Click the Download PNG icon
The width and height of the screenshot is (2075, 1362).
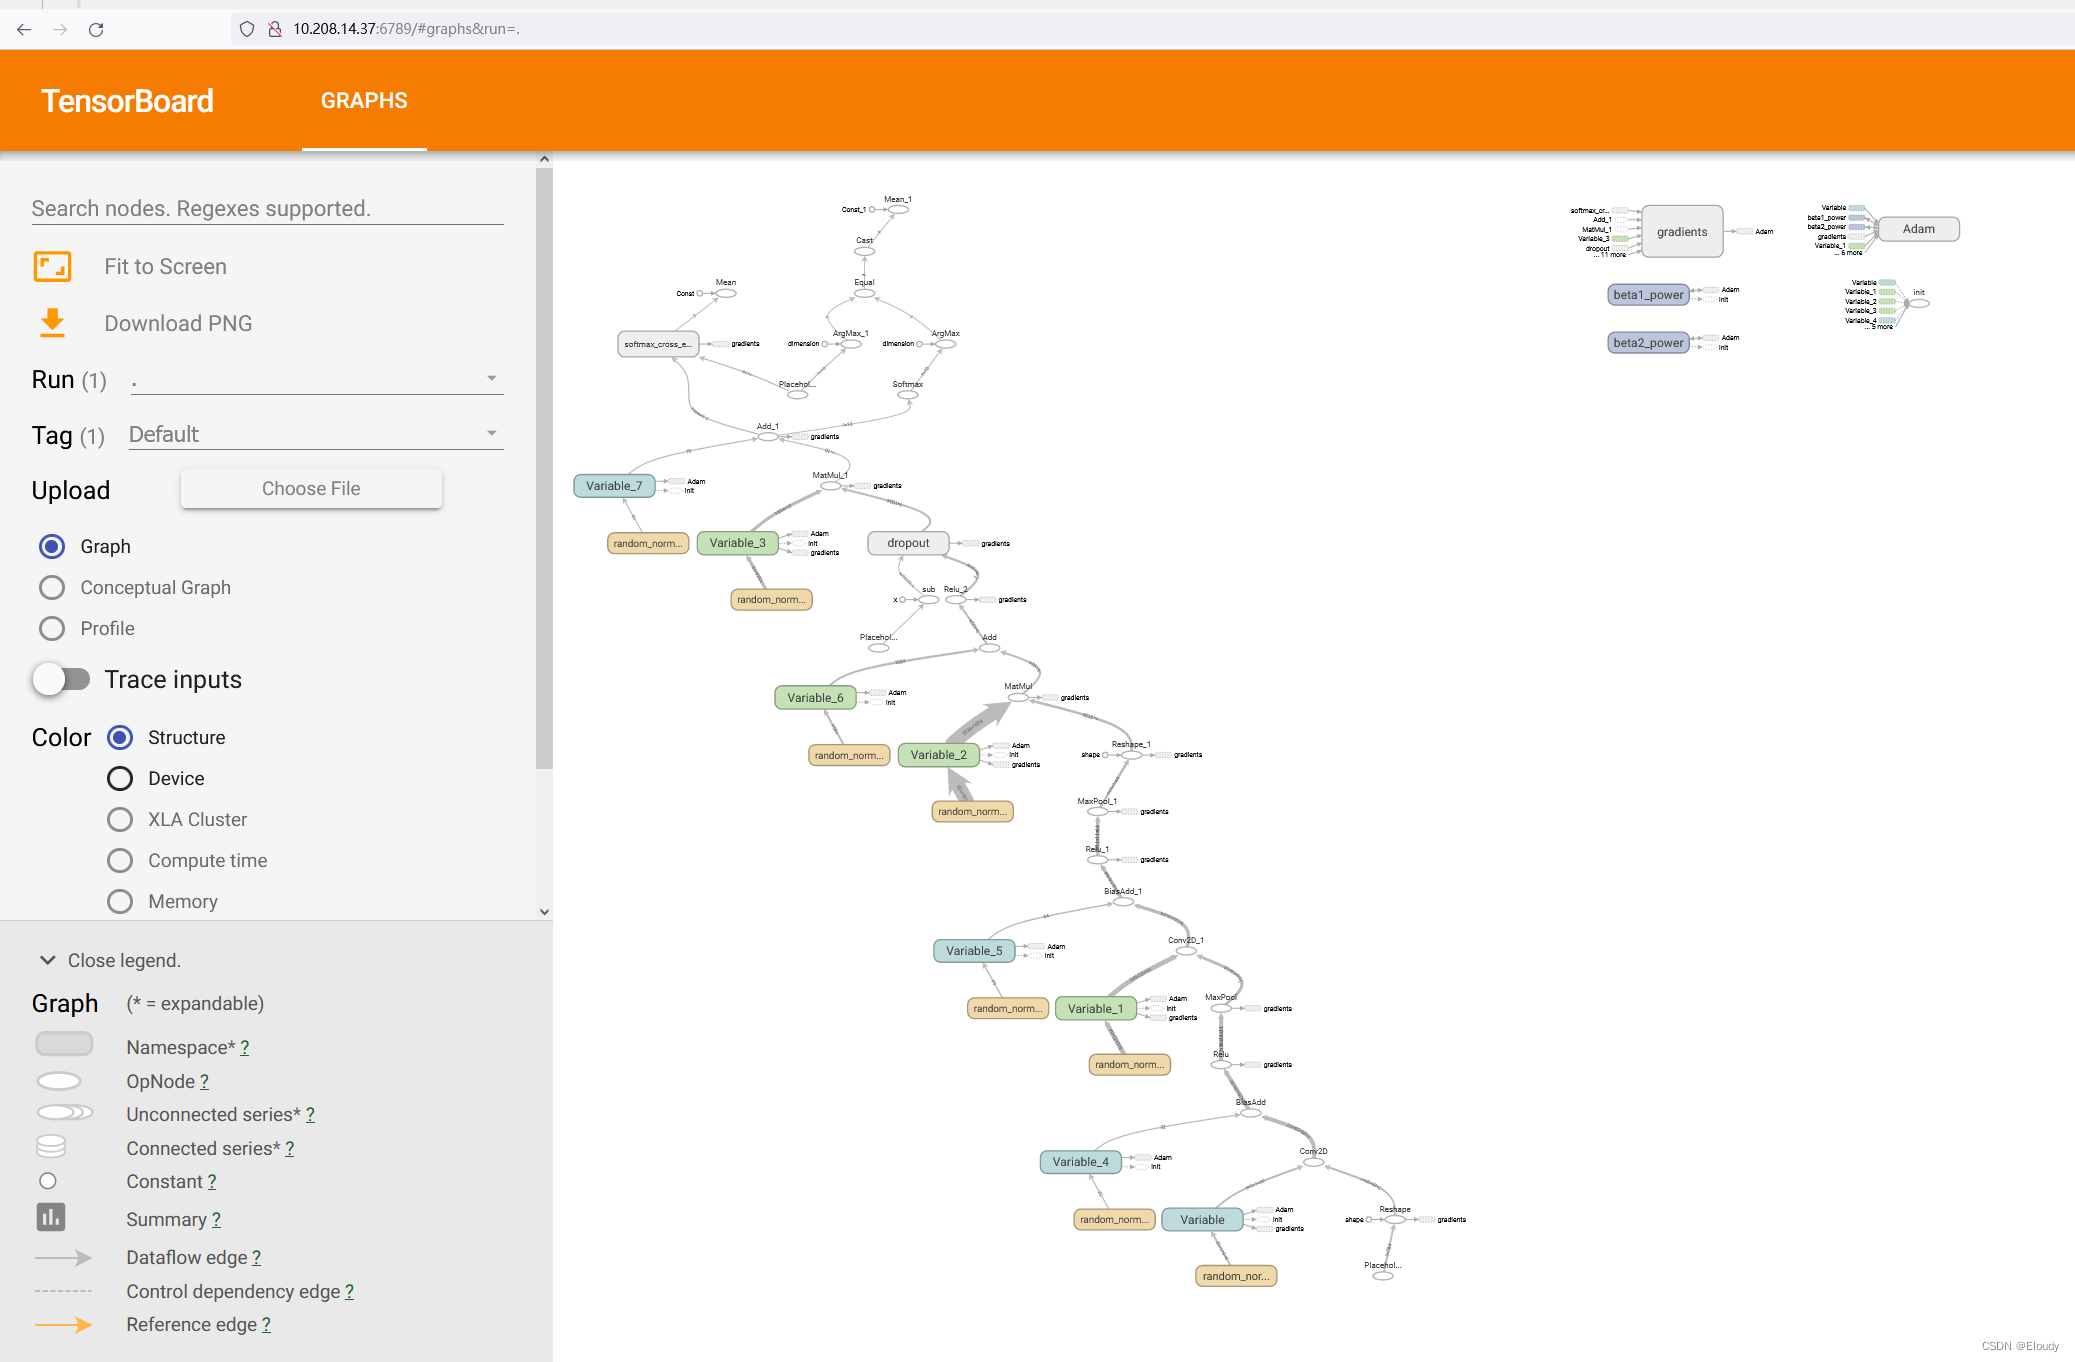click(52, 323)
